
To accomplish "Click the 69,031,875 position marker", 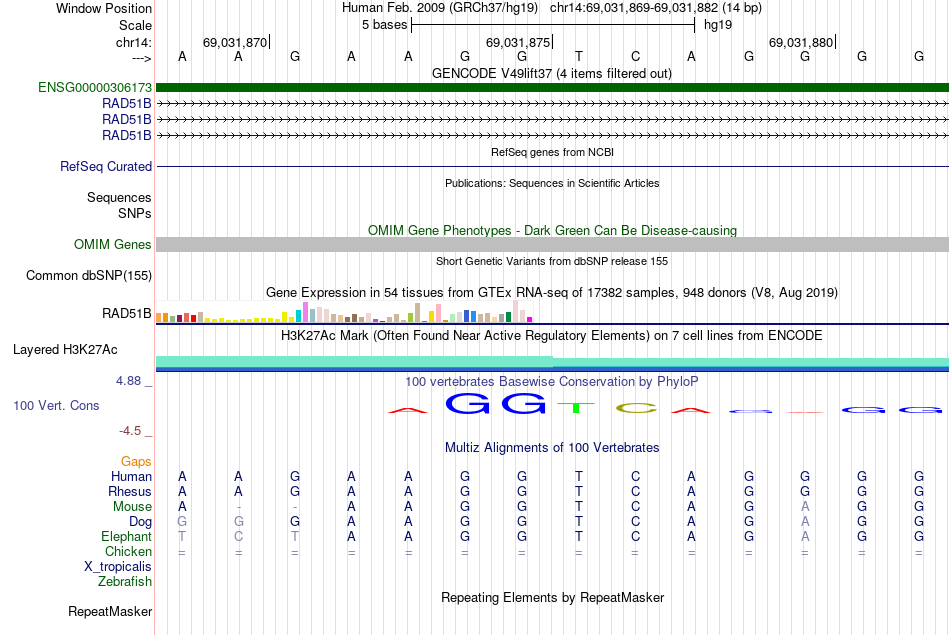I will click(519, 42).
